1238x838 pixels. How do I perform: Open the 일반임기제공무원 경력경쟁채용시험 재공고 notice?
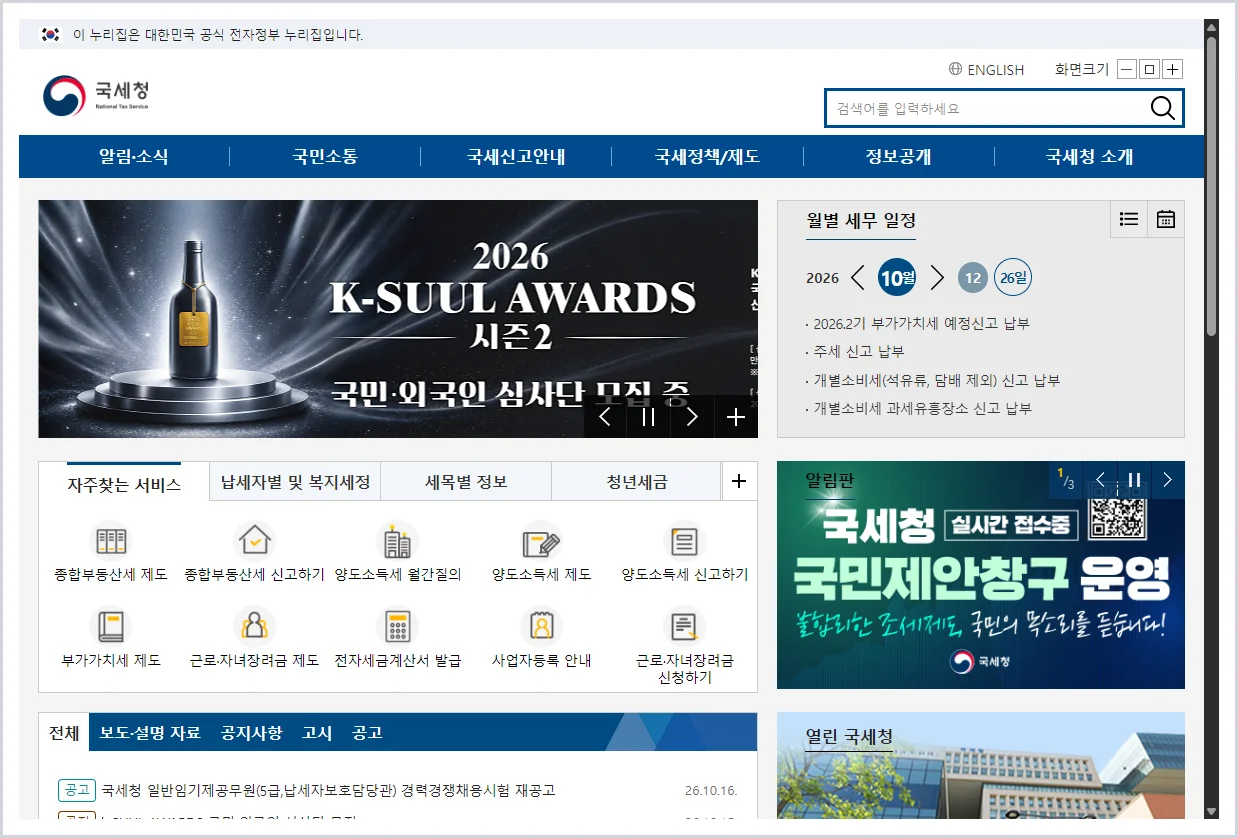pyautogui.click(x=328, y=790)
